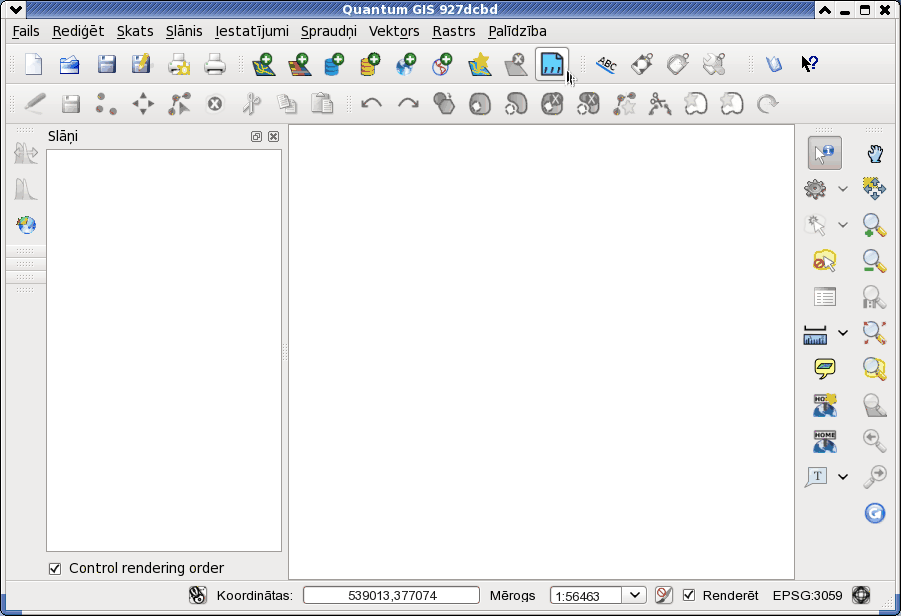The height and width of the screenshot is (616, 901).
Task: Zoom to full extent magnifier with arrows
Action: click(875, 333)
